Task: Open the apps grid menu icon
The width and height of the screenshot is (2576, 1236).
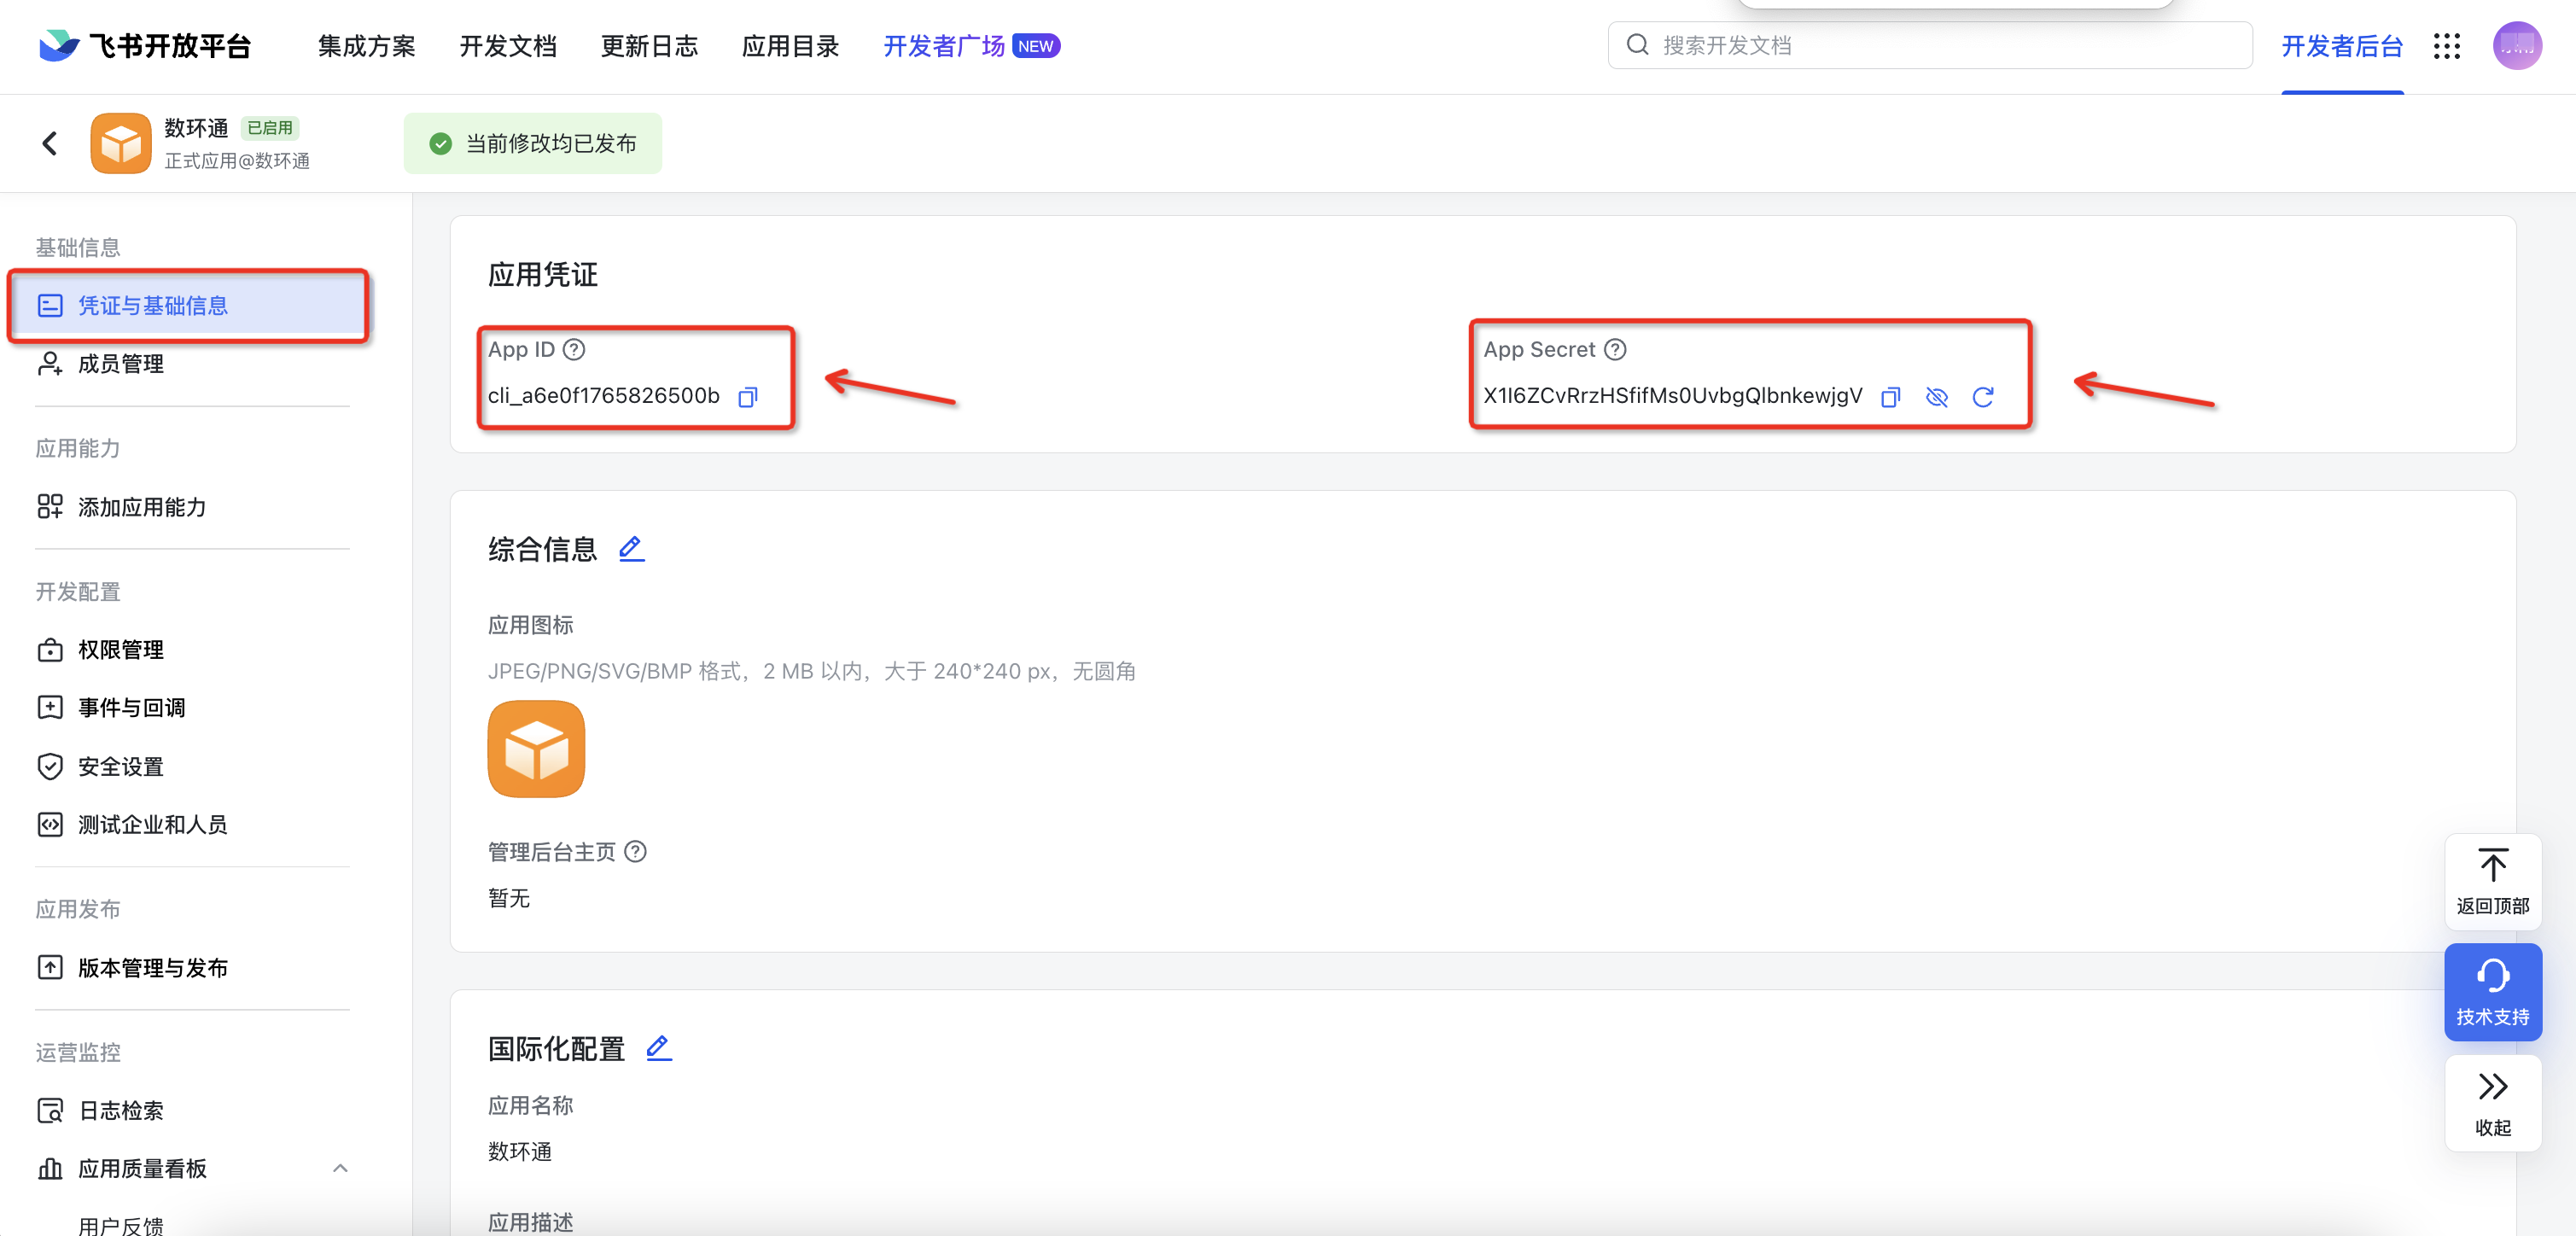Action: (x=2446, y=46)
